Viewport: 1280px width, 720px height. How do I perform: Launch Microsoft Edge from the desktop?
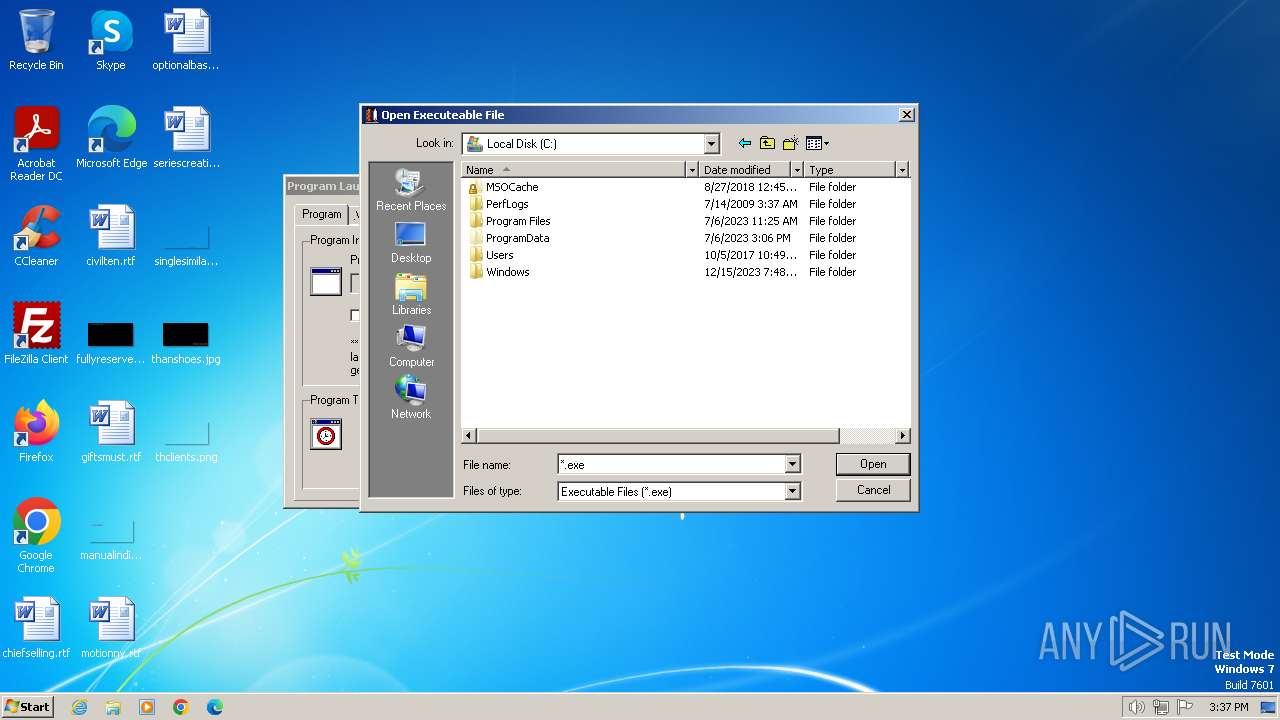click(111, 138)
